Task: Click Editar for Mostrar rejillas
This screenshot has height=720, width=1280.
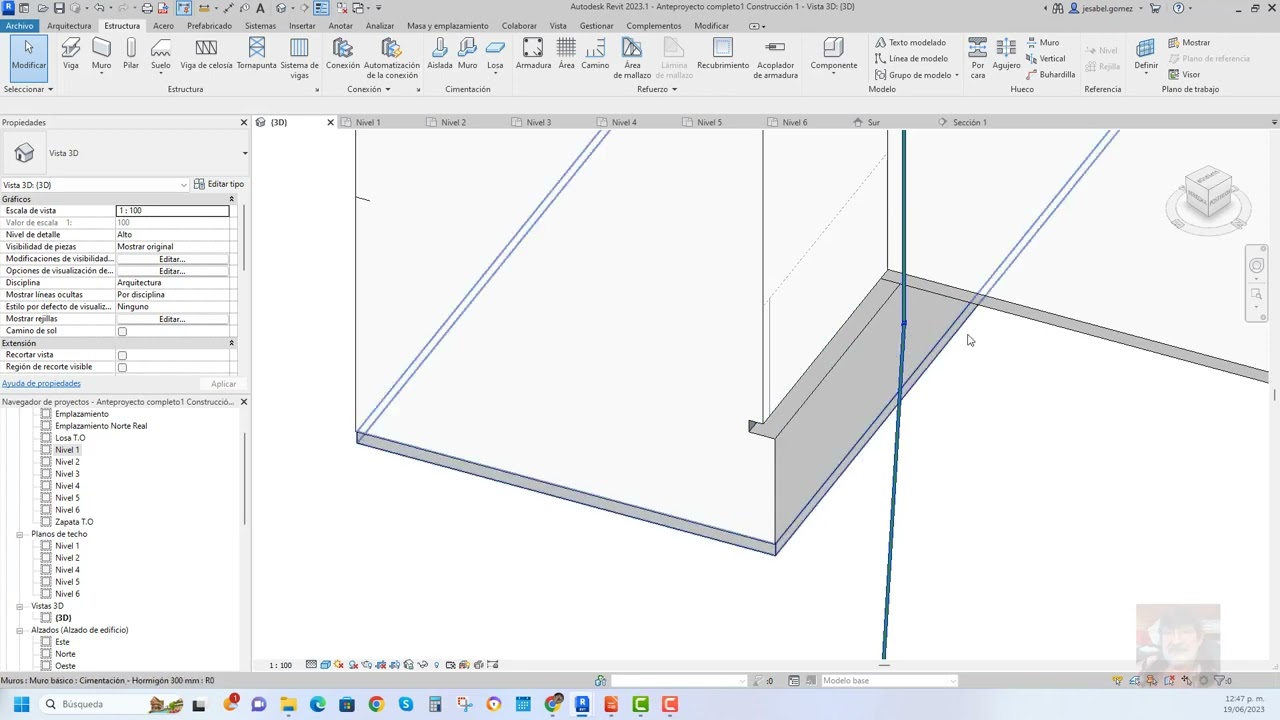Action: (x=172, y=319)
